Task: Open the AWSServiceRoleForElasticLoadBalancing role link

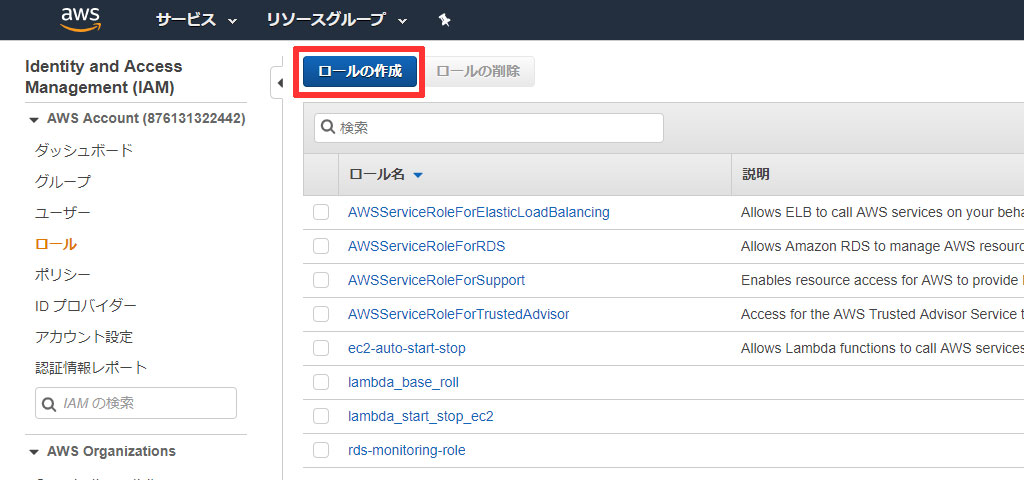Action: pyautogui.click(x=479, y=212)
